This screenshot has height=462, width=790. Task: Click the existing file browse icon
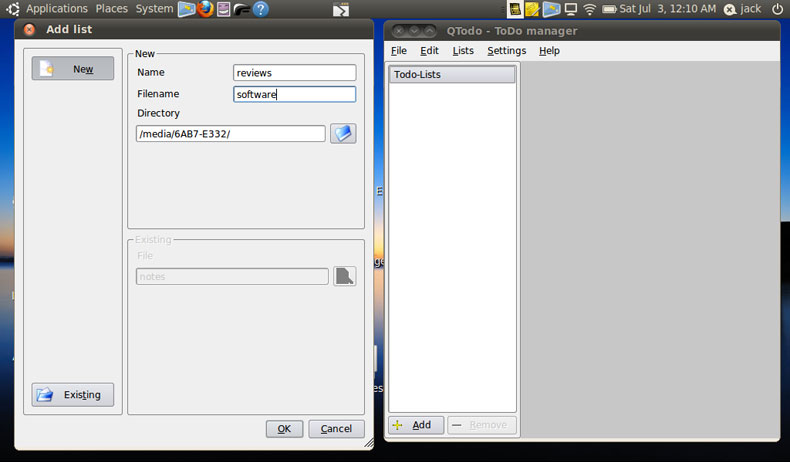tap(345, 276)
